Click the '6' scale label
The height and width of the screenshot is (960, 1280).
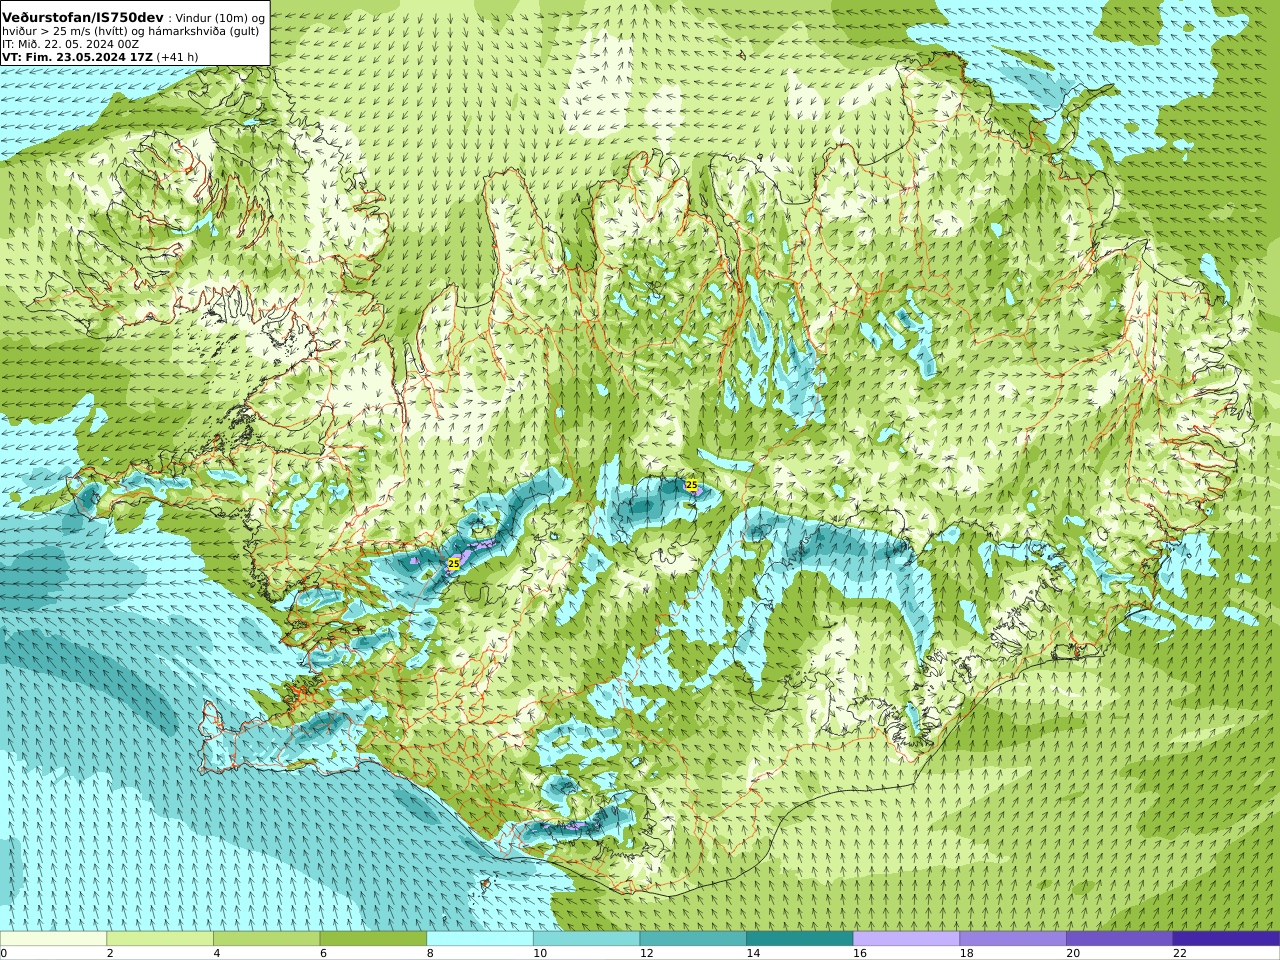(324, 953)
